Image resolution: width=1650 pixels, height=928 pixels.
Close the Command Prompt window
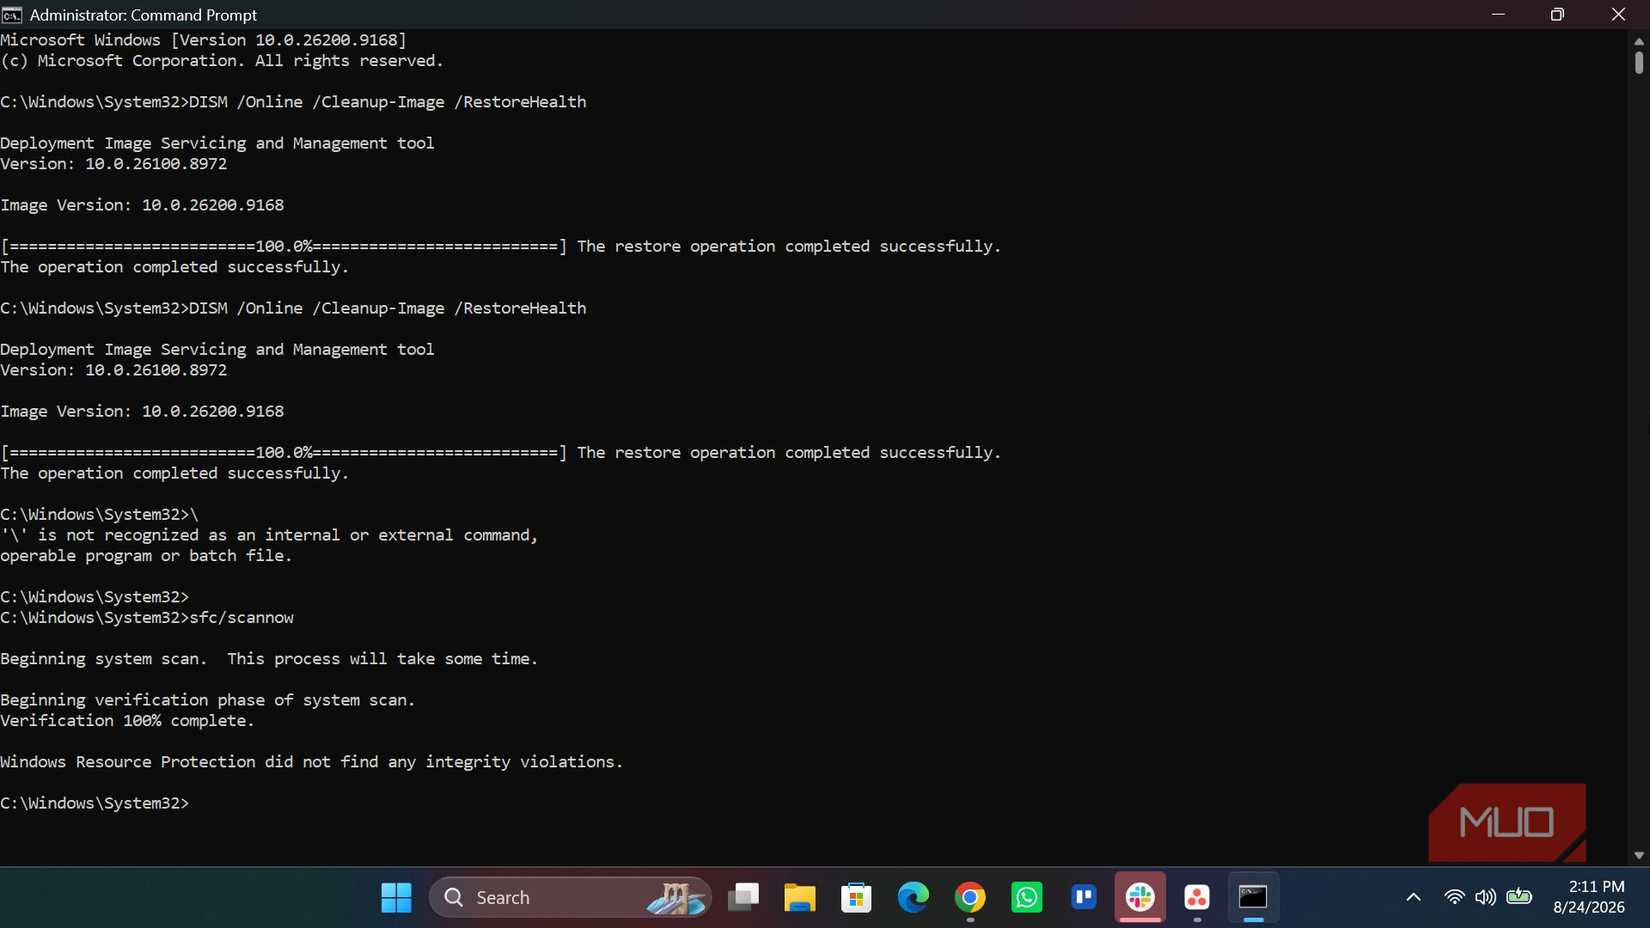click(1618, 14)
